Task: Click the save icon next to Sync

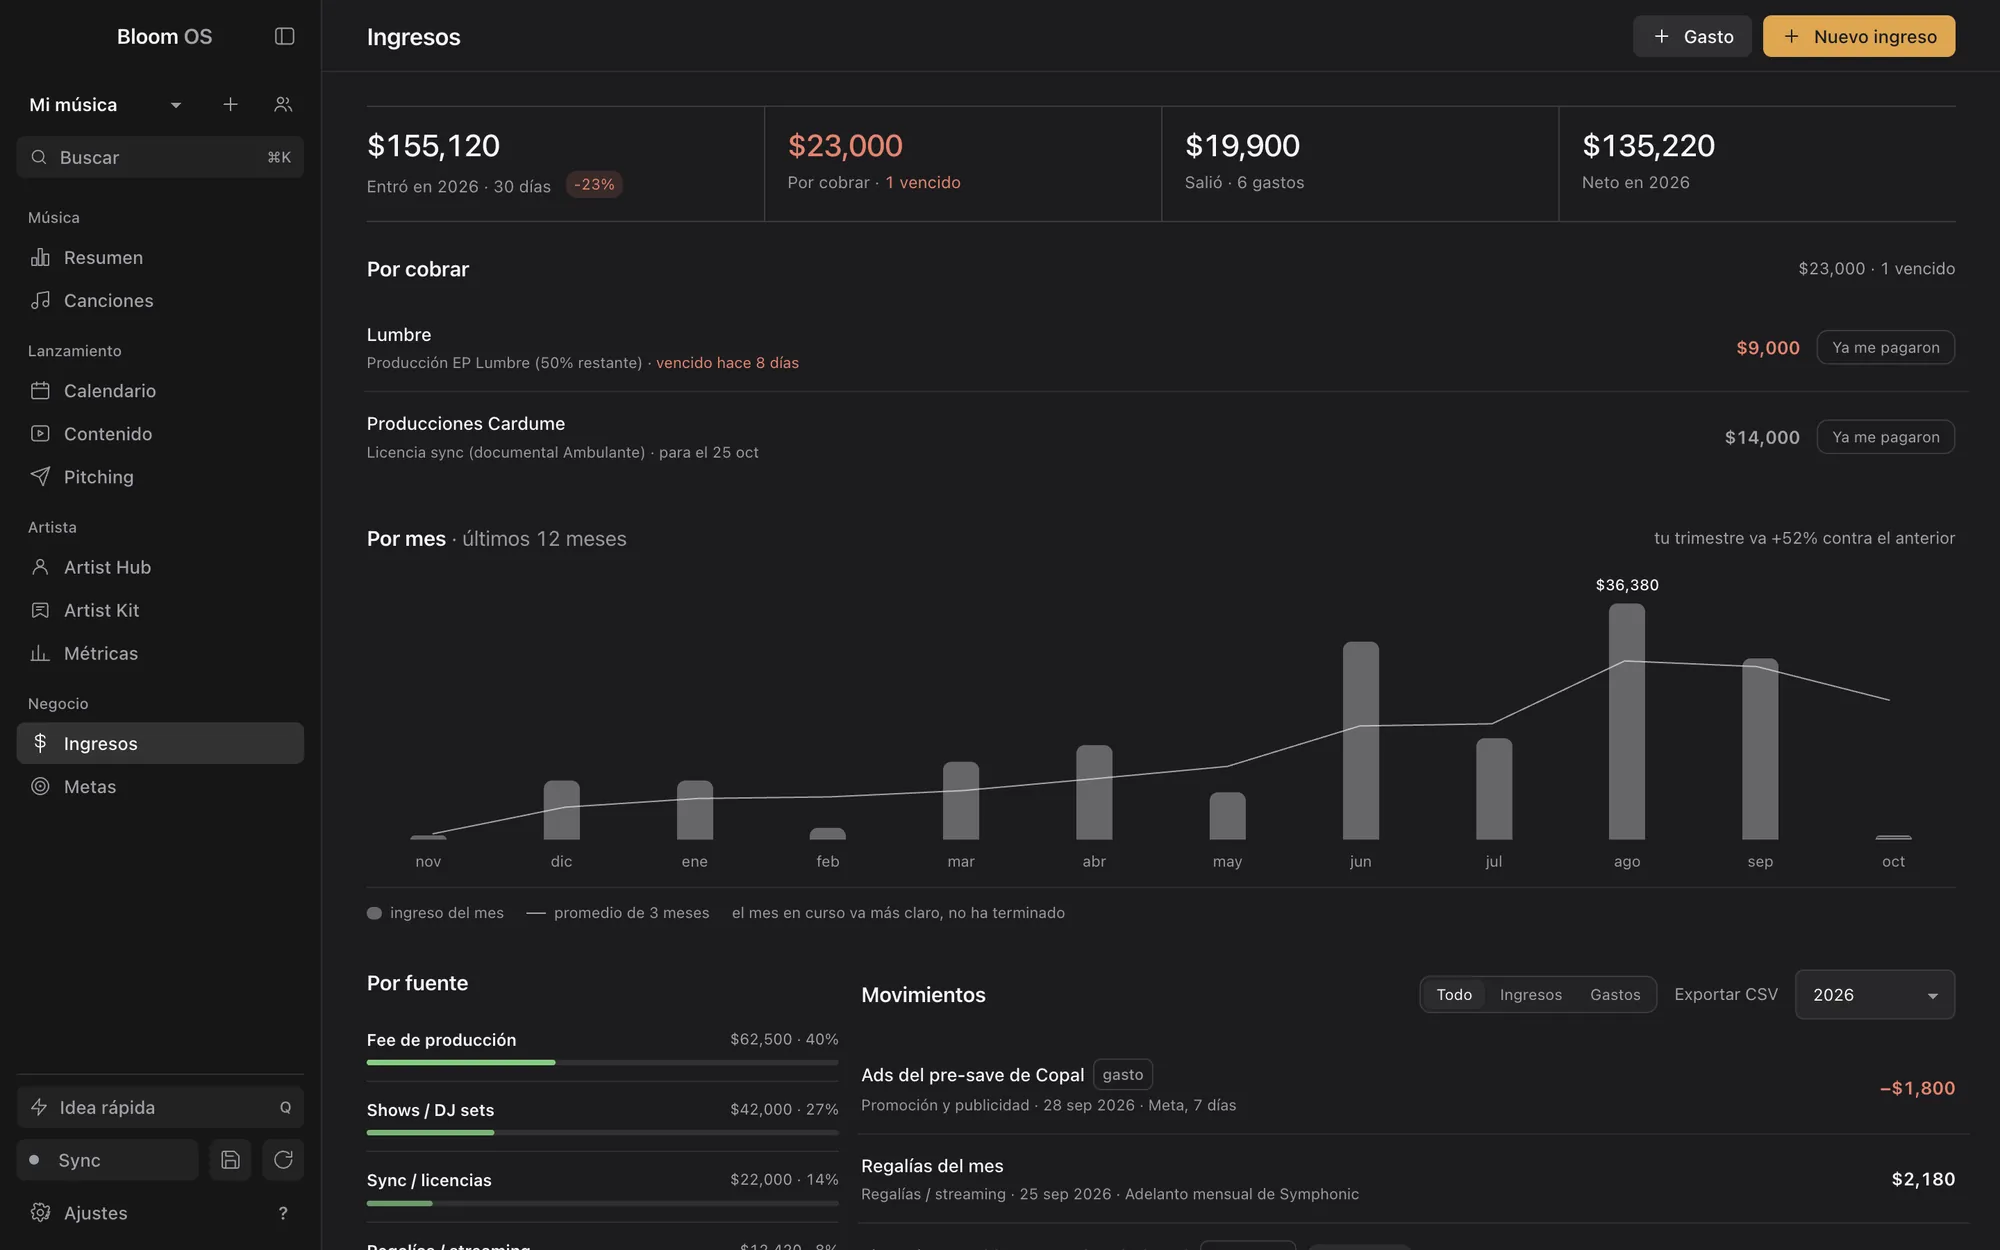Action: pos(230,1160)
